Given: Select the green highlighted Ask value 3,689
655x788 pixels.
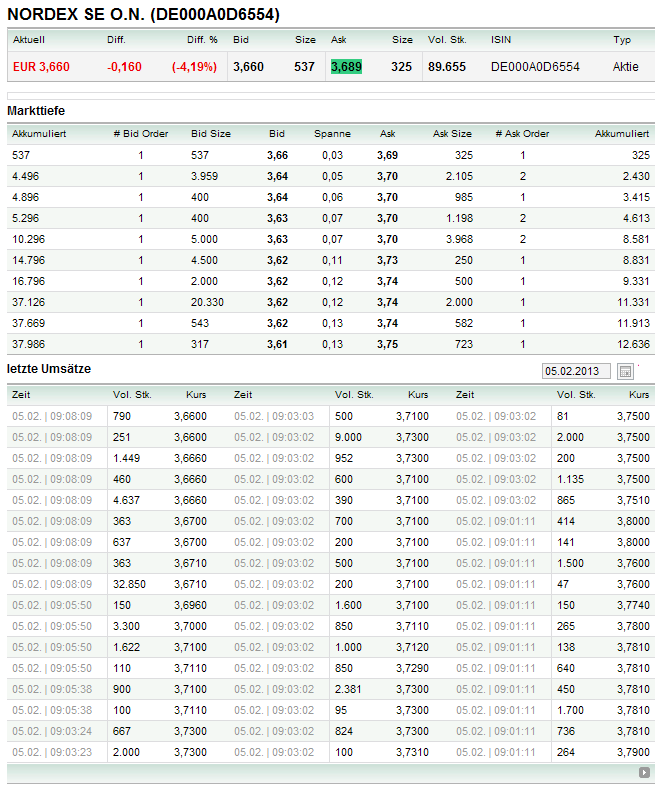Looking at the screenshot, I should tap(346, 67).
